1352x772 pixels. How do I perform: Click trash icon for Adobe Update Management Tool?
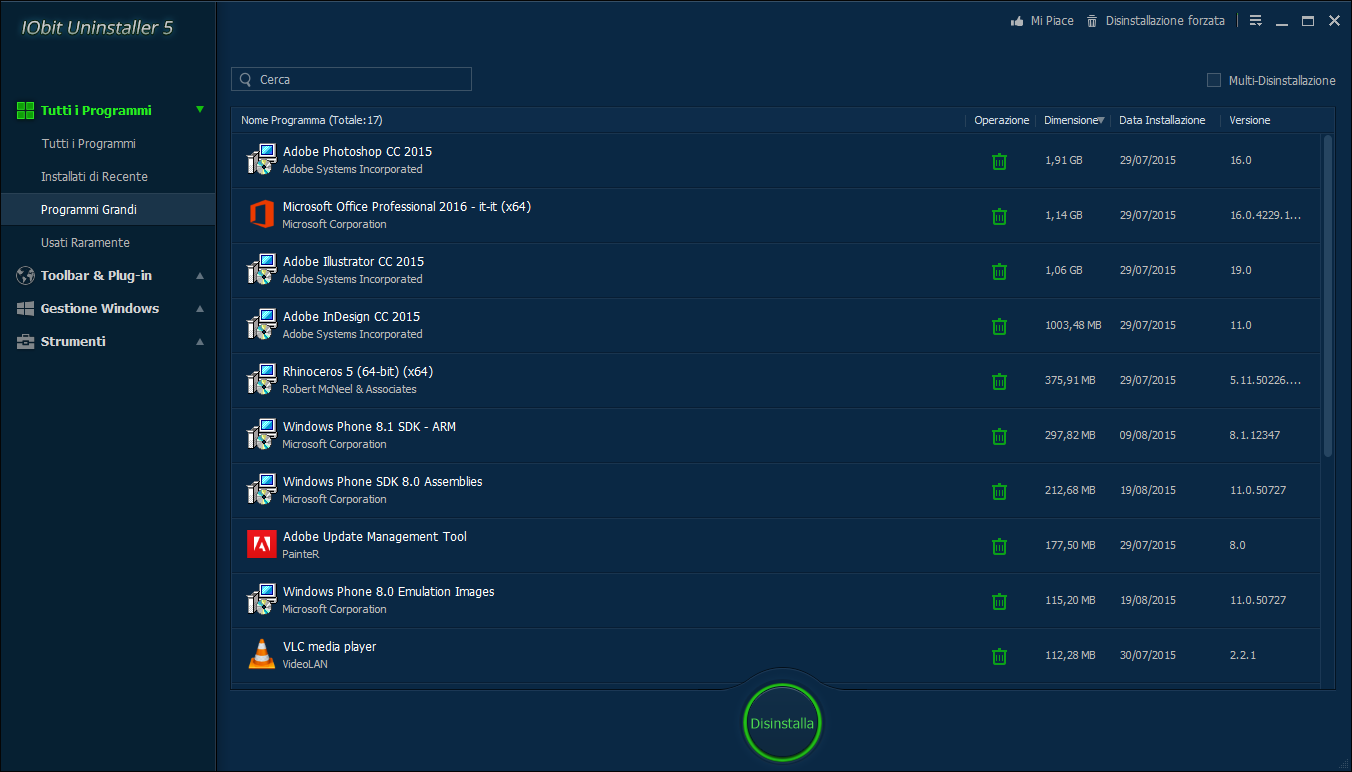click(x=999, y=546)
